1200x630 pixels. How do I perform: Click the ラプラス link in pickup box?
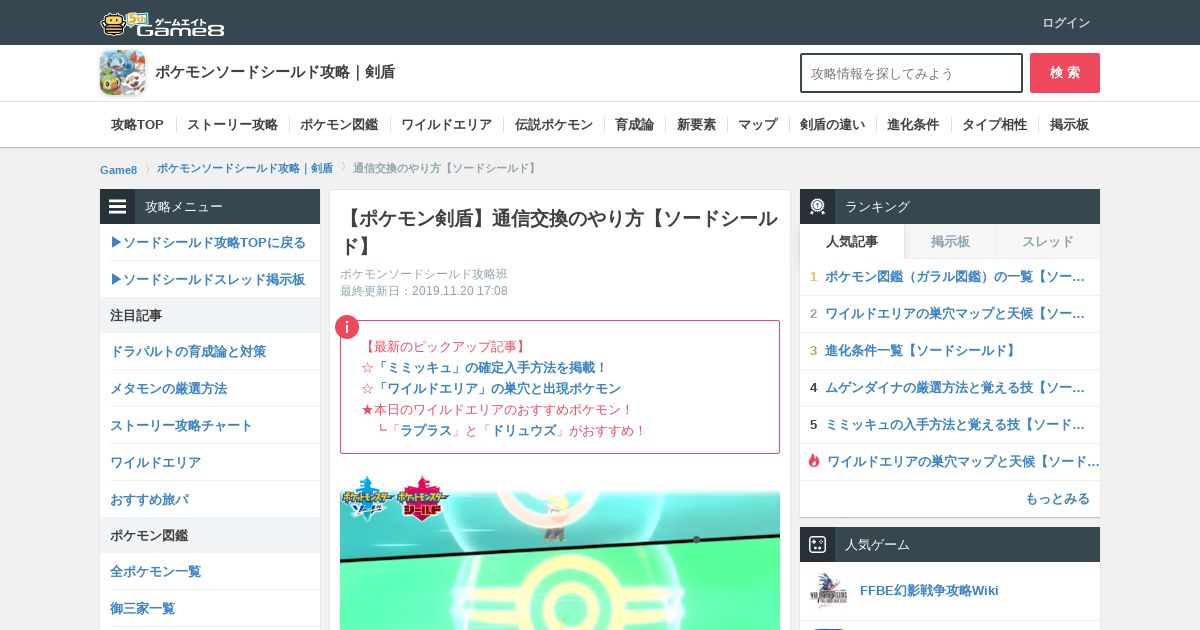pyautogui.click(x=426, y=430)
